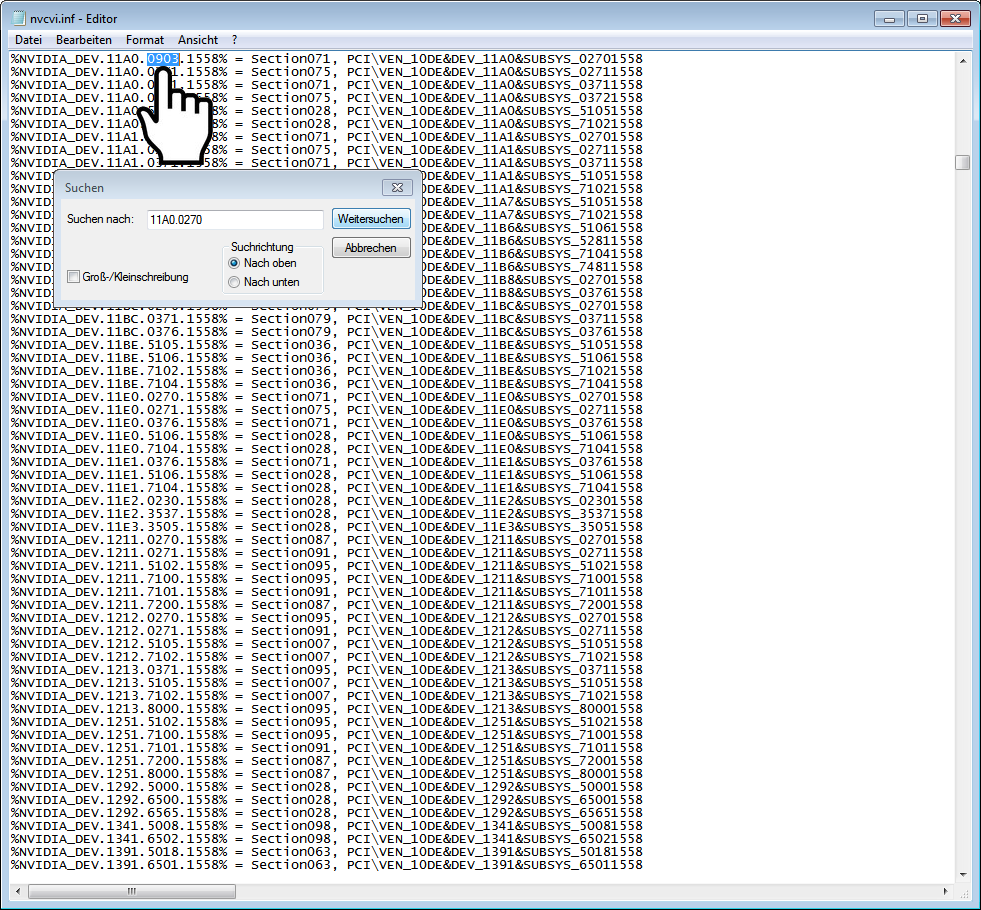Open the Bearbeiten menu
The image size is (981, 910).
click(84, 40)
